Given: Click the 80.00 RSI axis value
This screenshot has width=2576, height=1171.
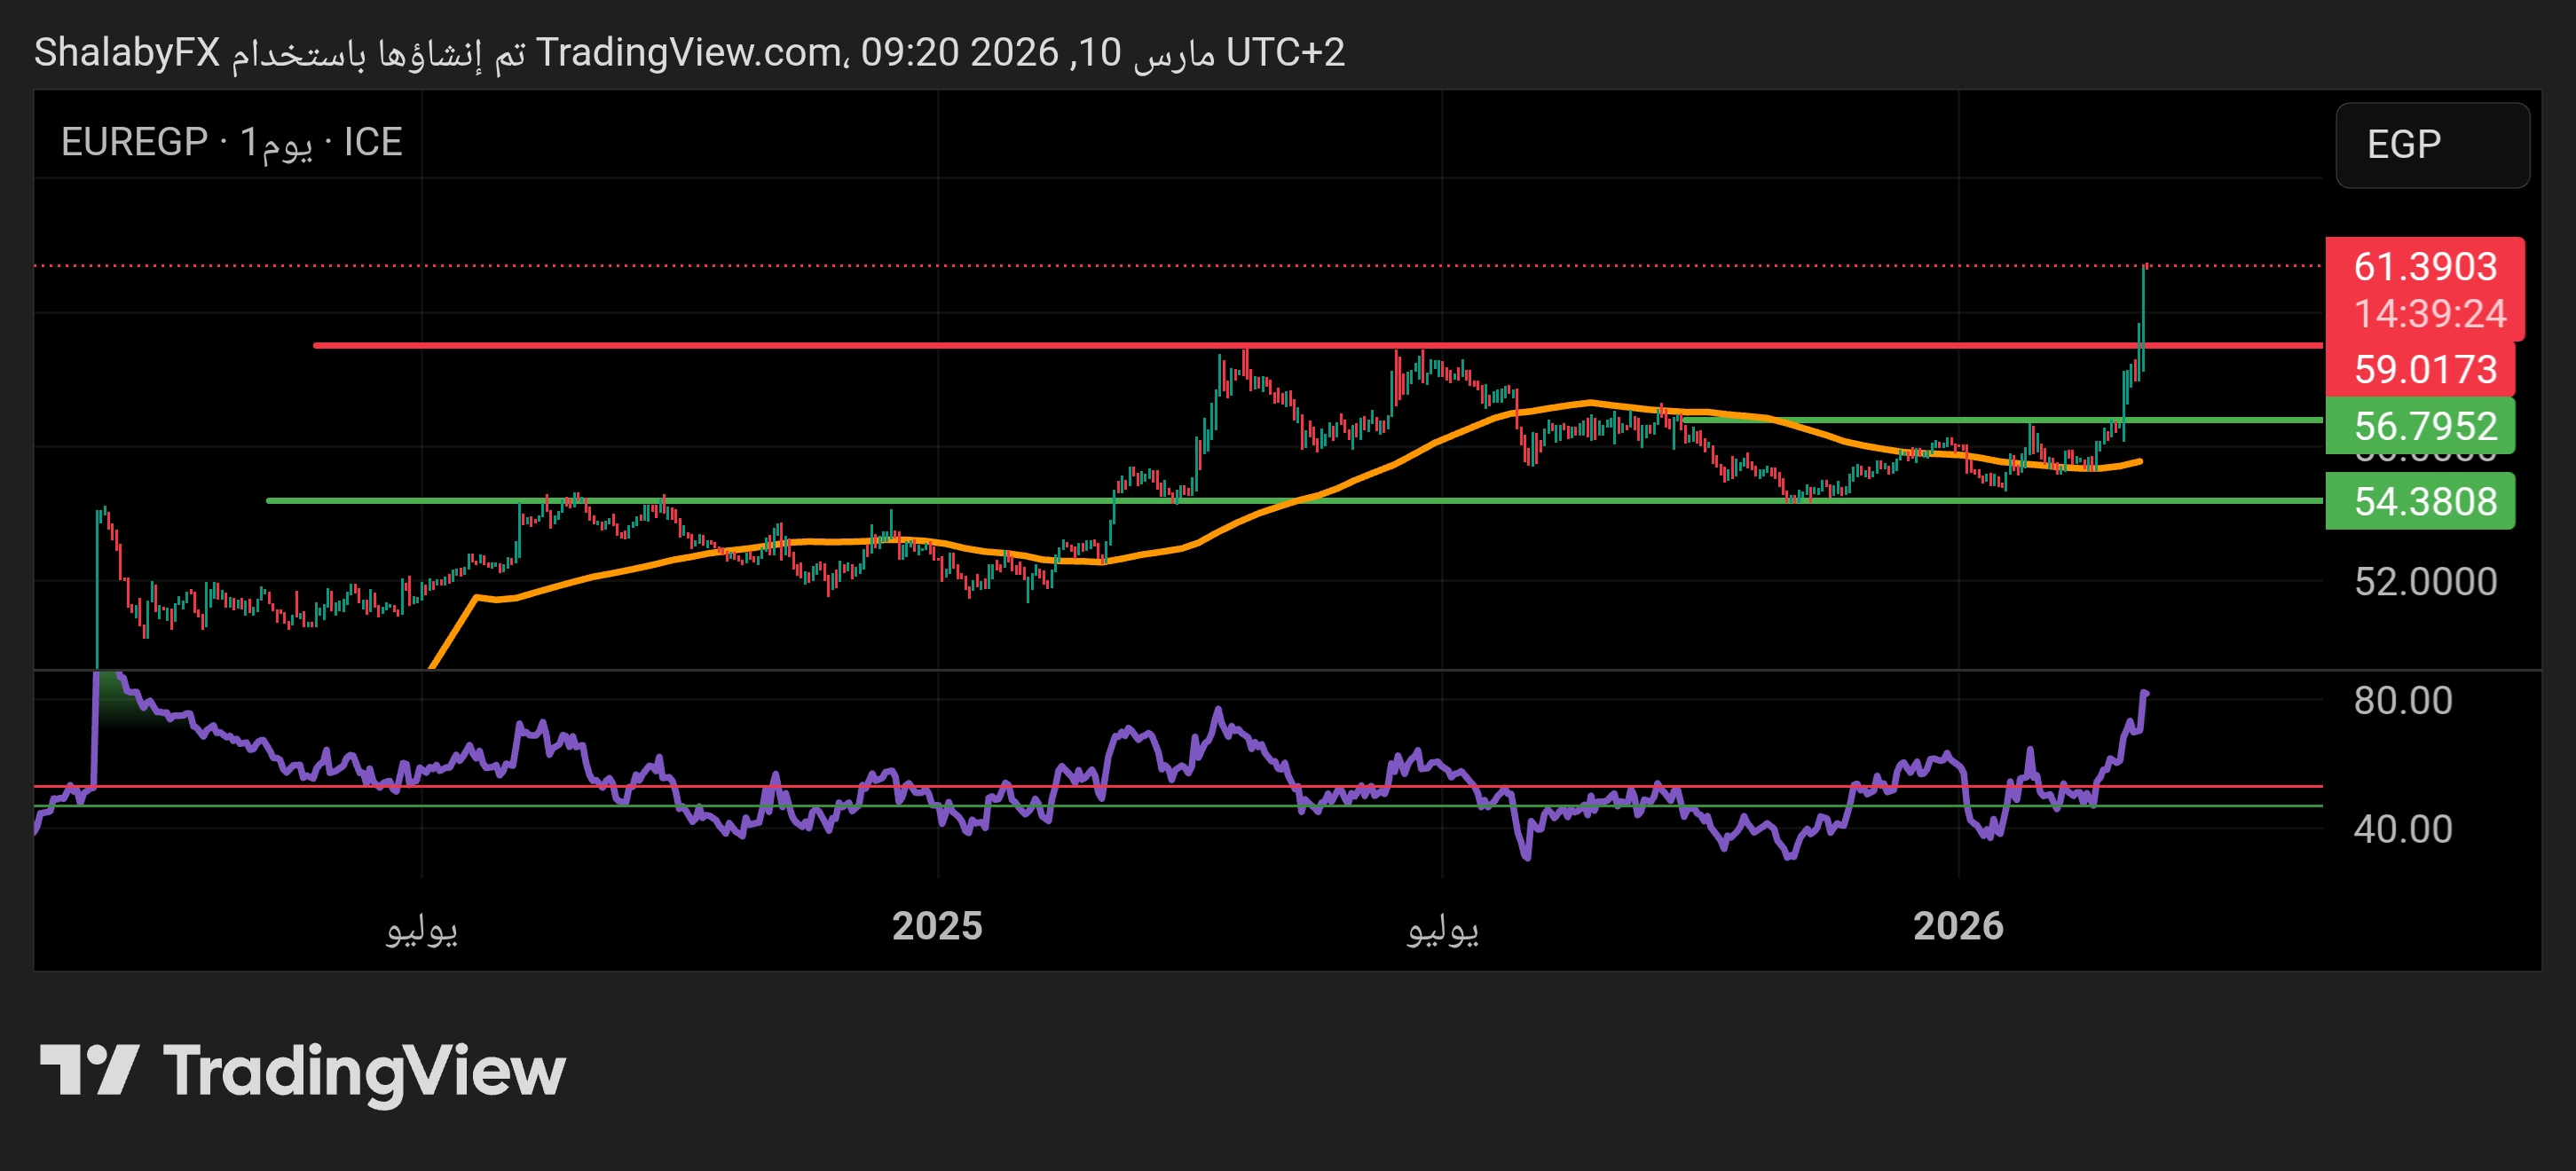Looking at the screenshot, I should tap(2402, 700).
